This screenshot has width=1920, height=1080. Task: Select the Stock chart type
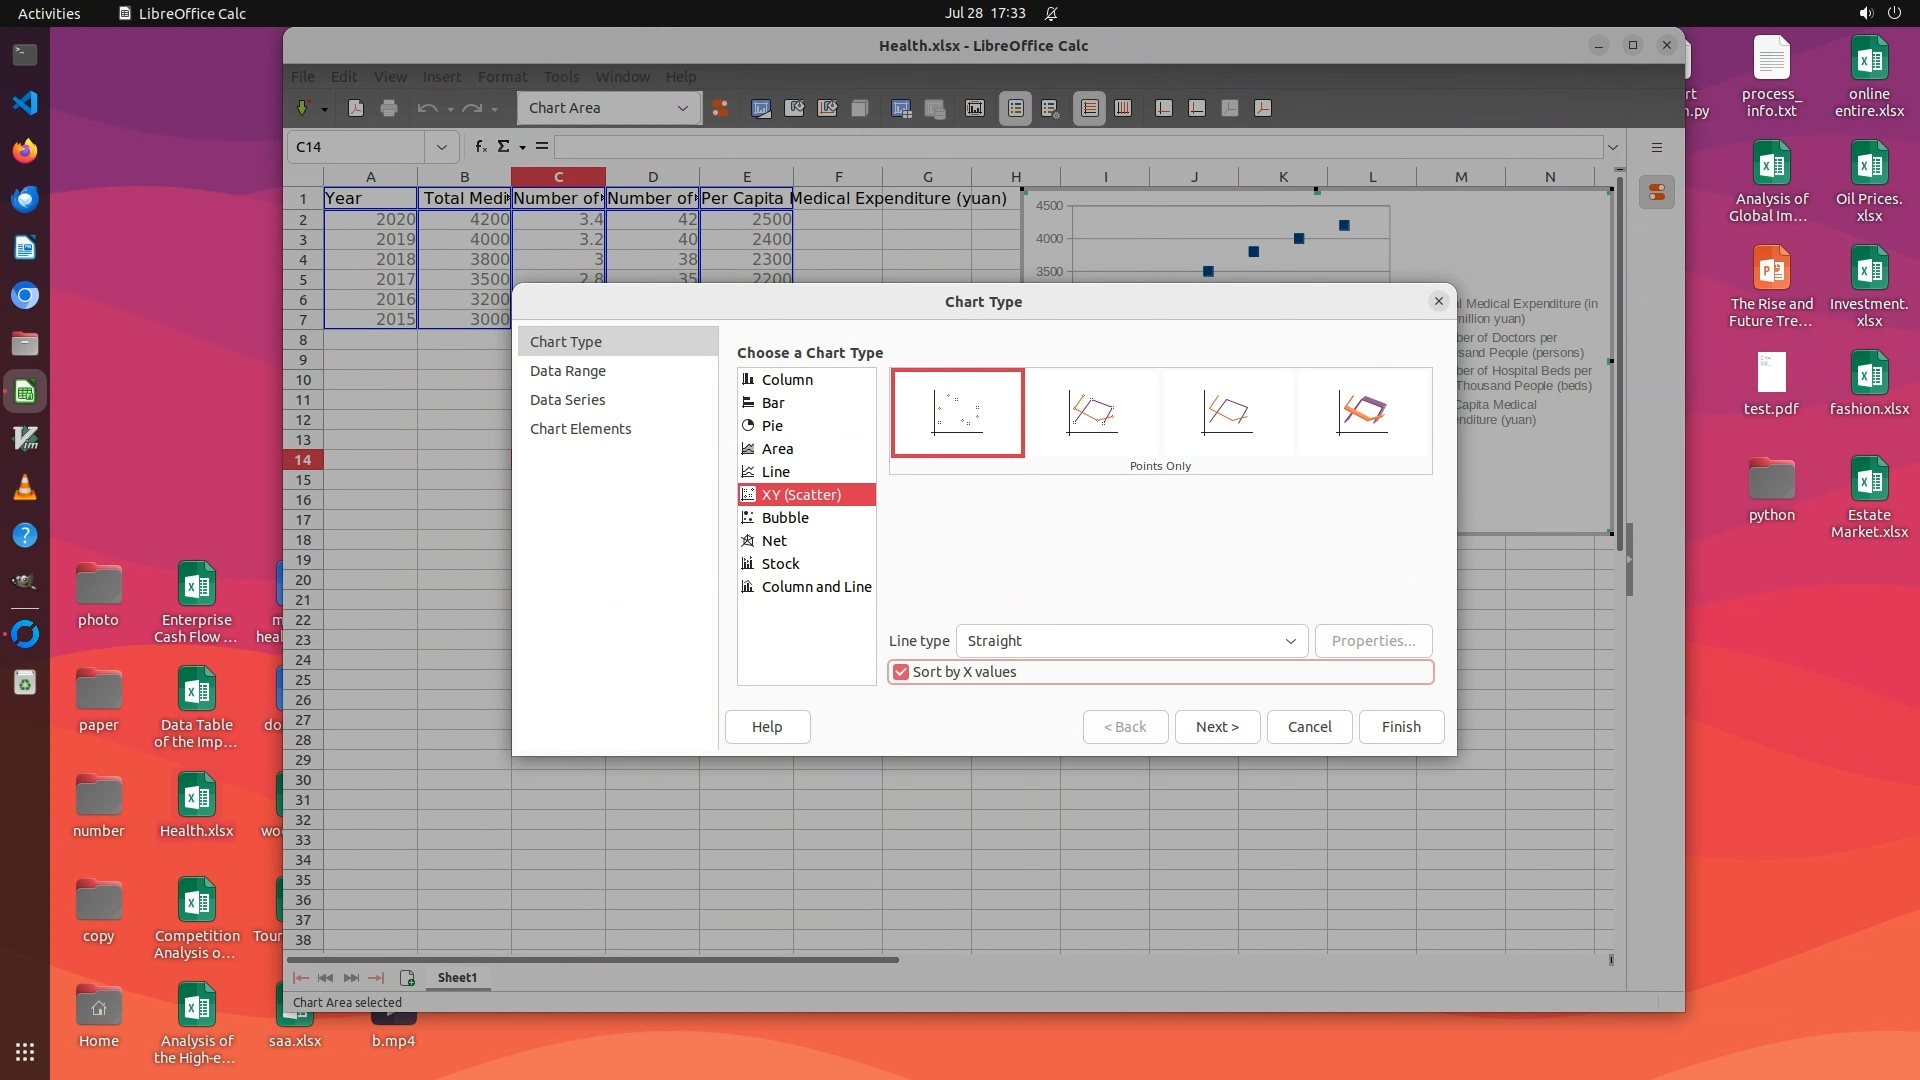[x=780, y=564]
